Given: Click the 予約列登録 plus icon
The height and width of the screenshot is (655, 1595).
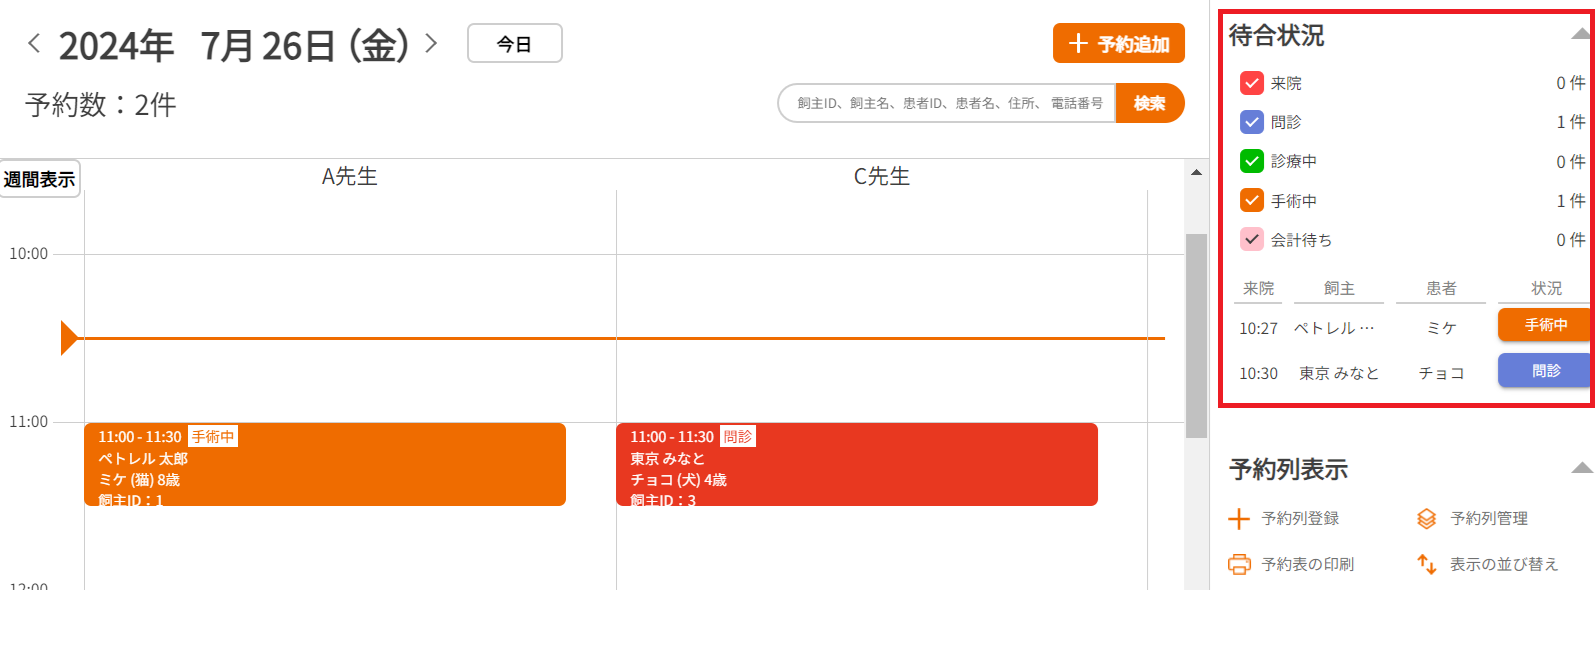Looking at the screenshot, I should [1239, 518].
